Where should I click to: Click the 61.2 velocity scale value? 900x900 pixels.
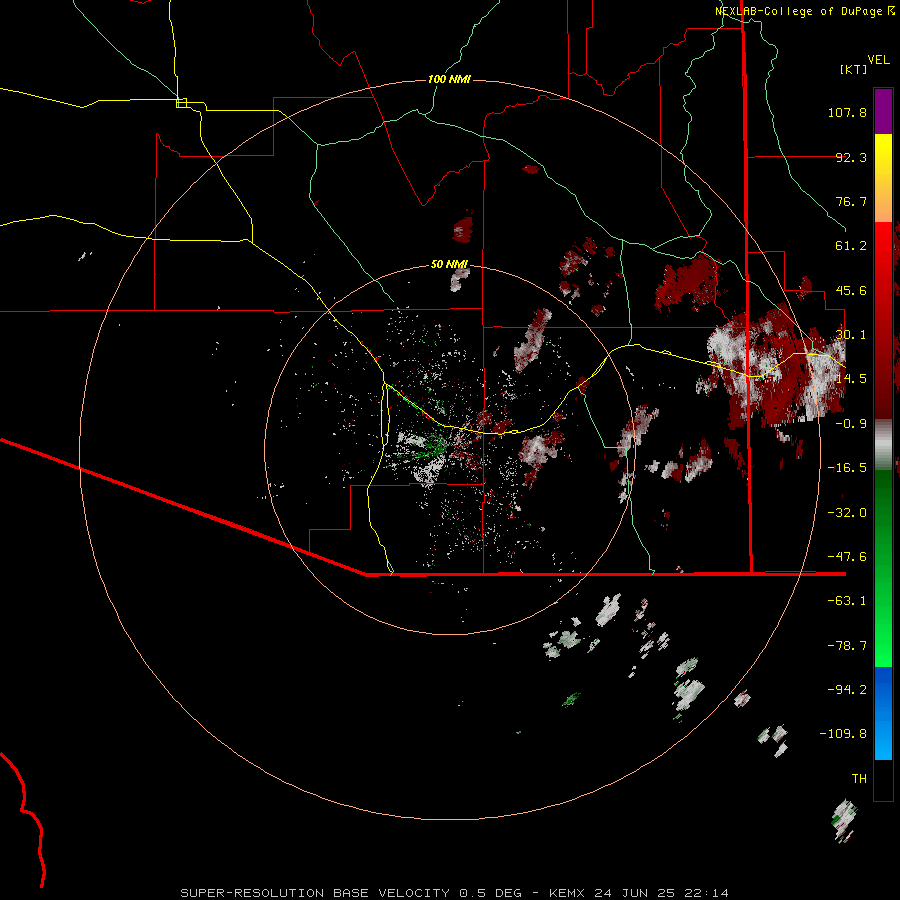tap(851, 246)
